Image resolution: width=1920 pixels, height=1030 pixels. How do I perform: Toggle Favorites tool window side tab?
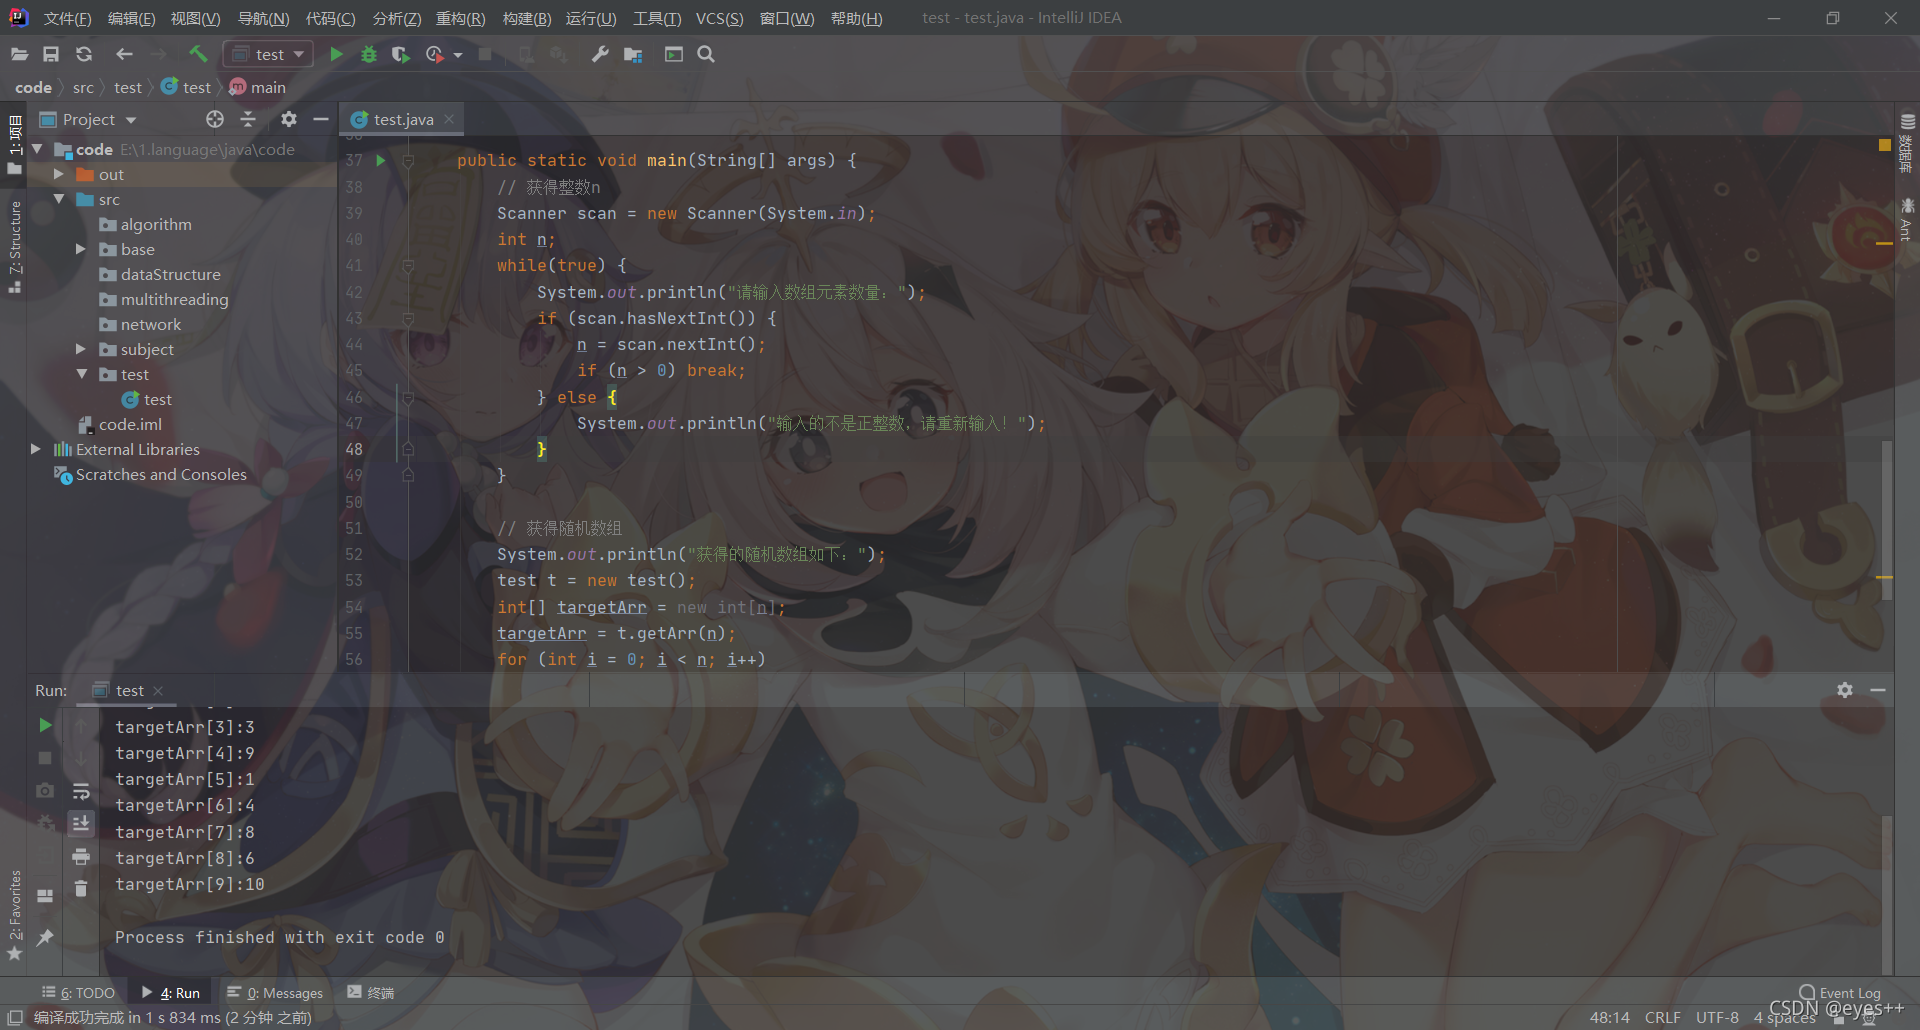click(x=15, y=915)
